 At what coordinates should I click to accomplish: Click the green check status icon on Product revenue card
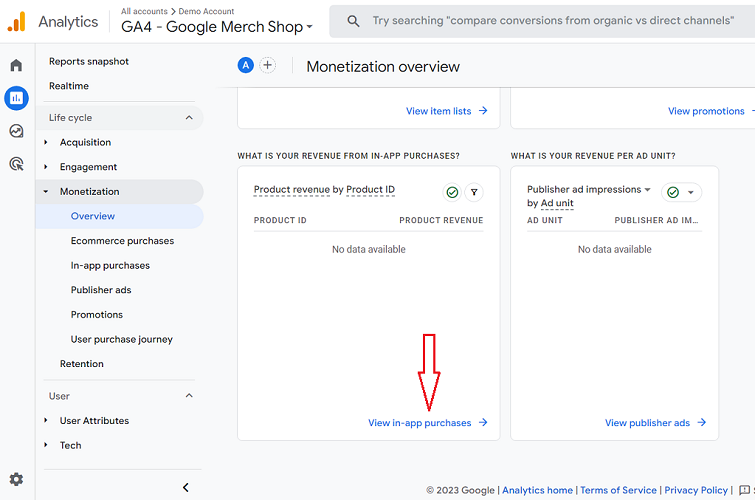click(452, 192)
